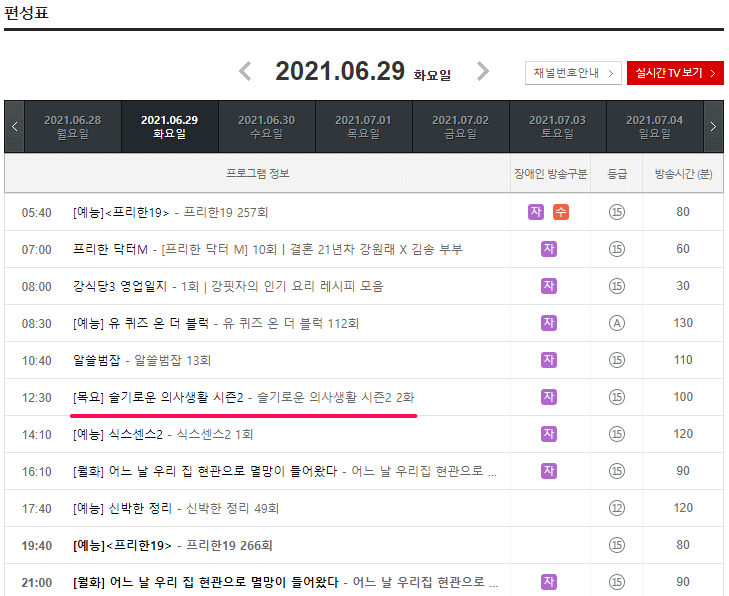Open 16:10 어느 날 우리 집 현관으로 멸망이 들어왔다
729x596 pixels.
point(285,471)
